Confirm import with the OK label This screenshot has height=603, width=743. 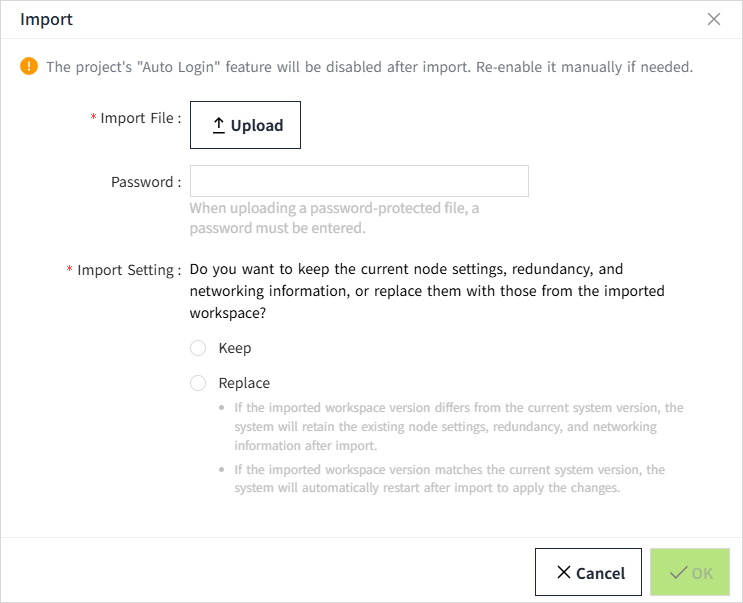(702, 574)
